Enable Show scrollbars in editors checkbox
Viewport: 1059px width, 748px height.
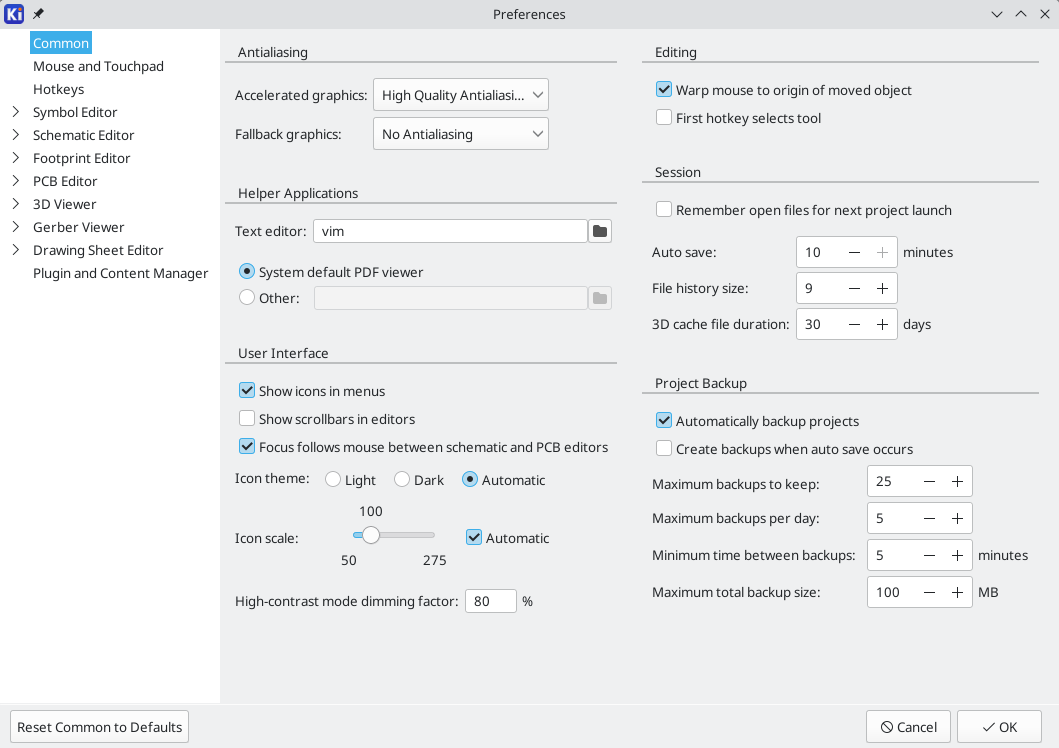tap(247, 419)
